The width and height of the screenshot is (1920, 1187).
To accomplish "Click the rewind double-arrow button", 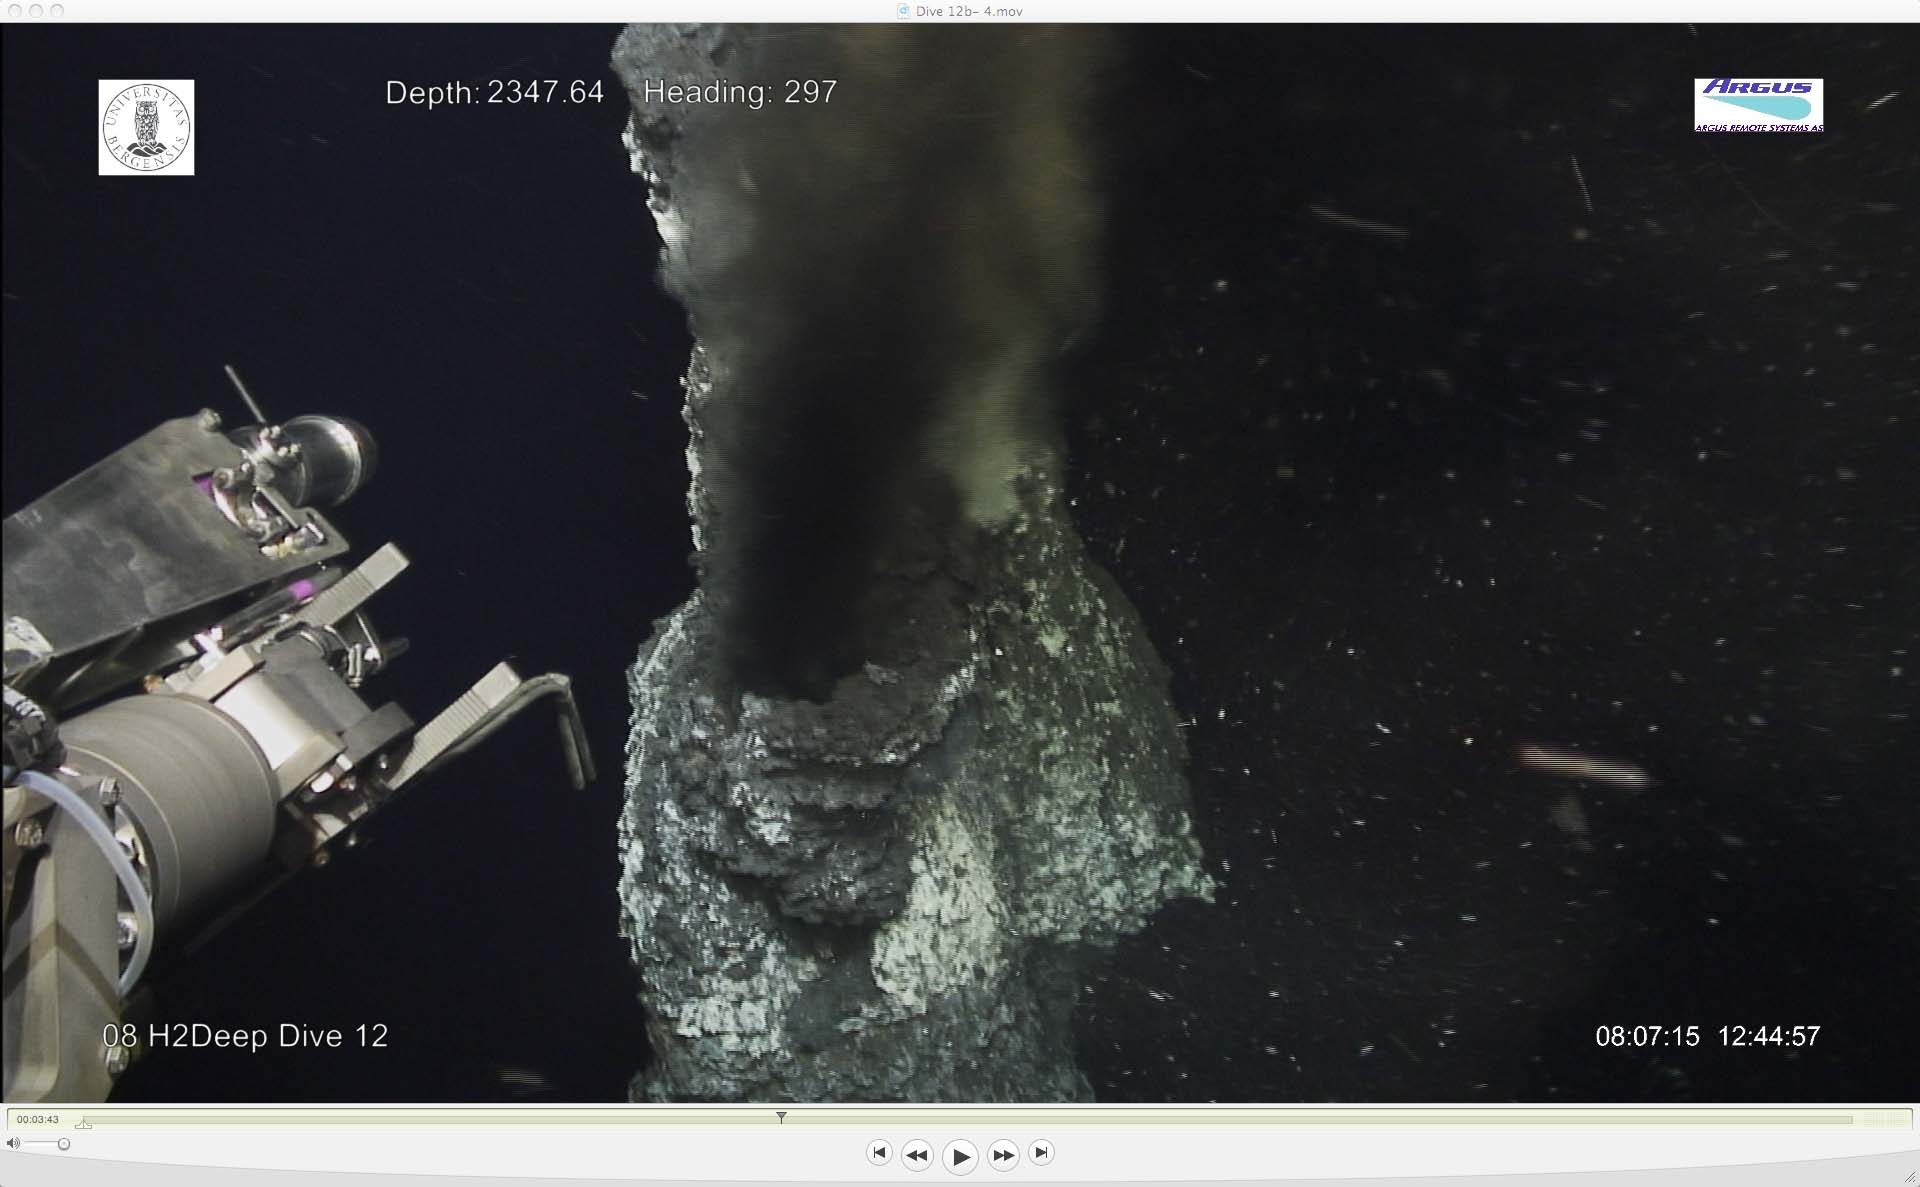I will pos(916,1155).
